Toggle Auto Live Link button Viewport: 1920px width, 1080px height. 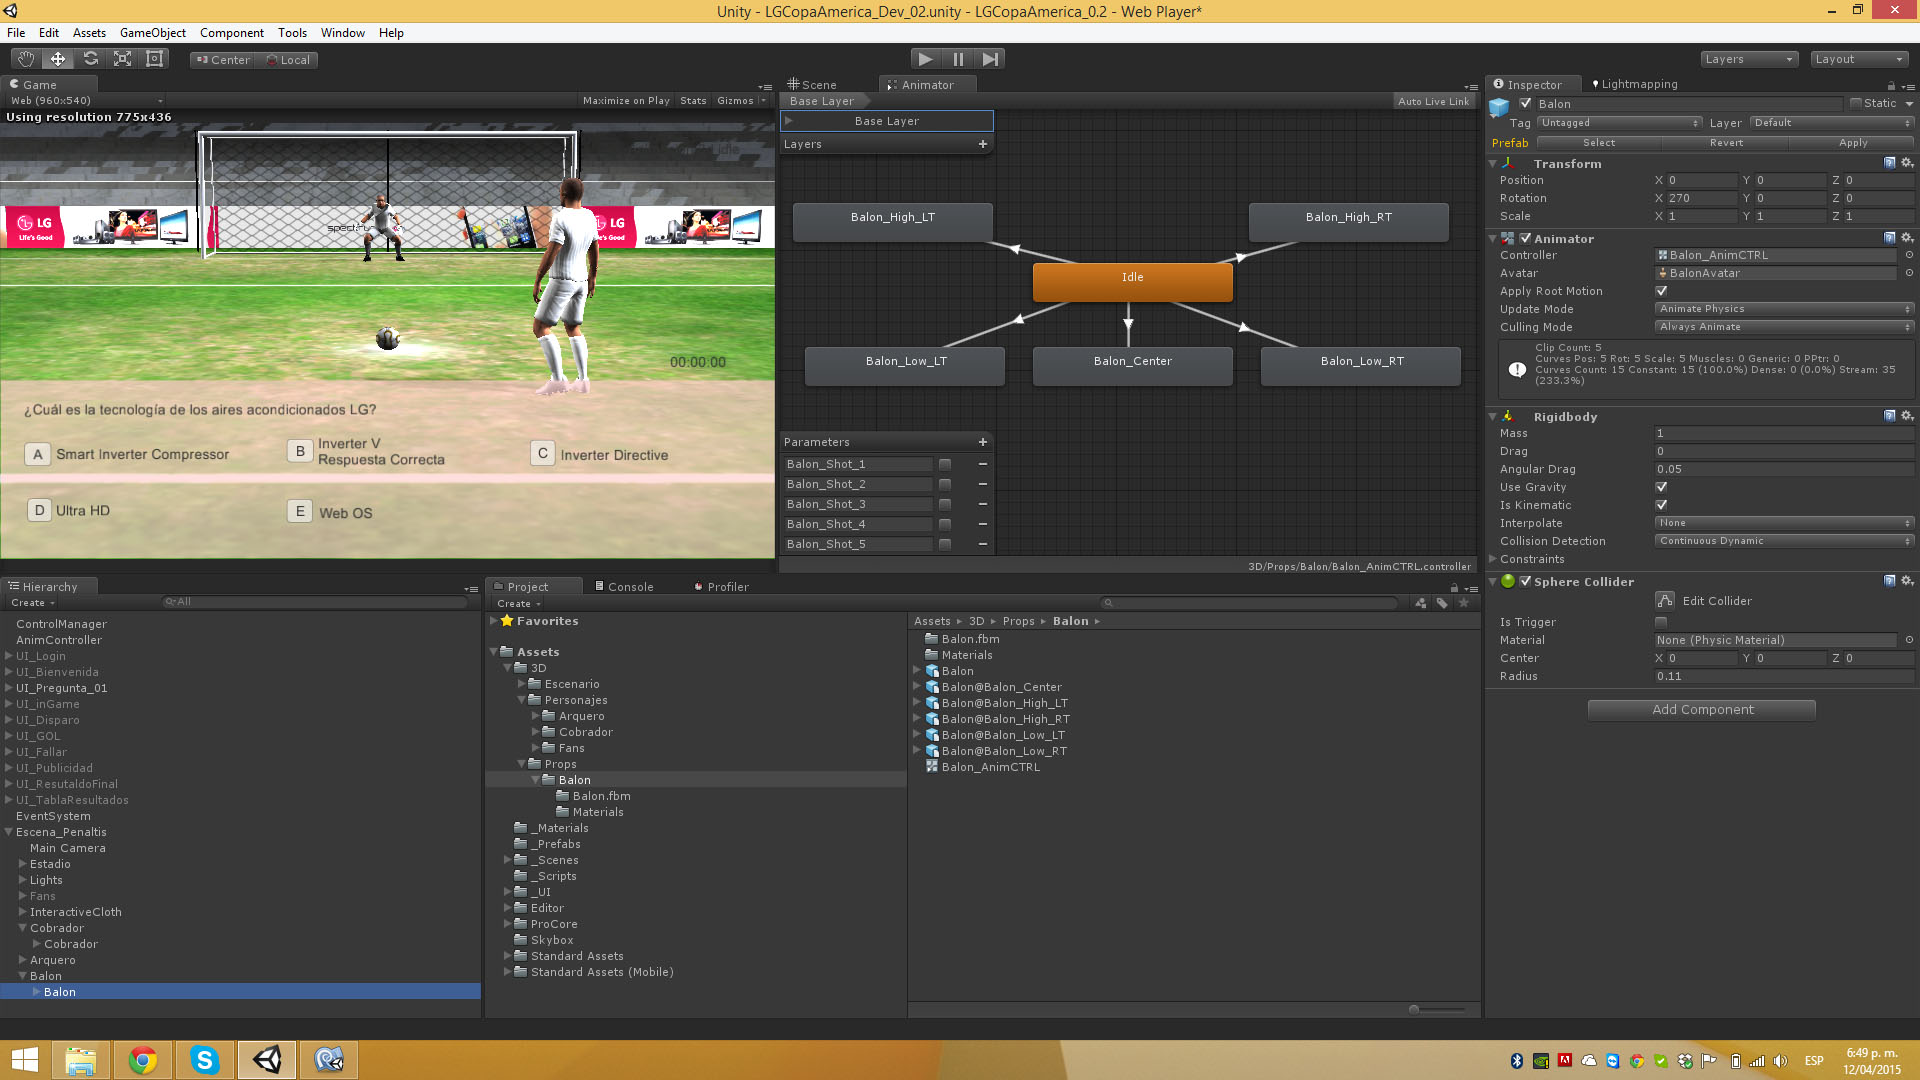(x=1433, y=101)
